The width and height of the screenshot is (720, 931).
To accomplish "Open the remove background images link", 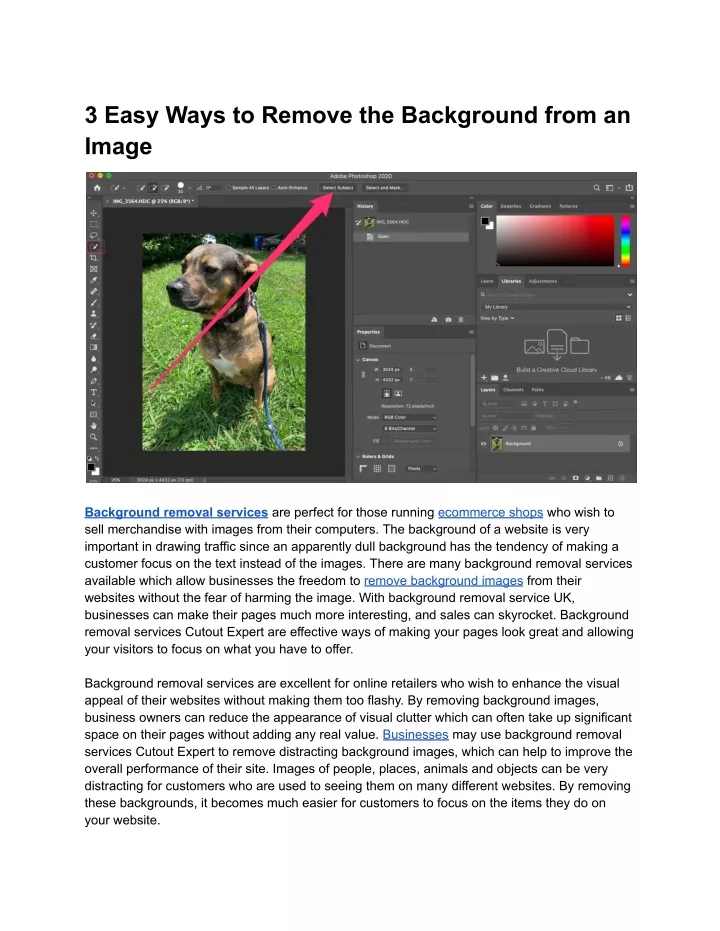I will click(x=443, y=581).
